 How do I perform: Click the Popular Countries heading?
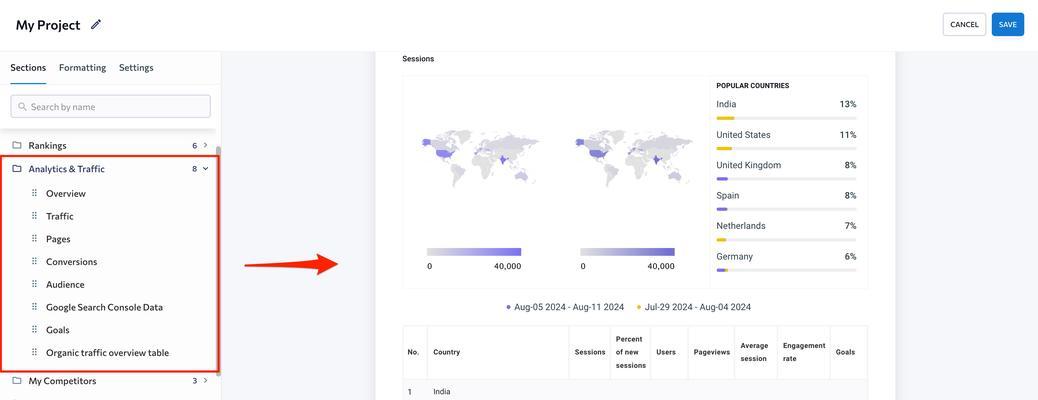coord(753,85)
